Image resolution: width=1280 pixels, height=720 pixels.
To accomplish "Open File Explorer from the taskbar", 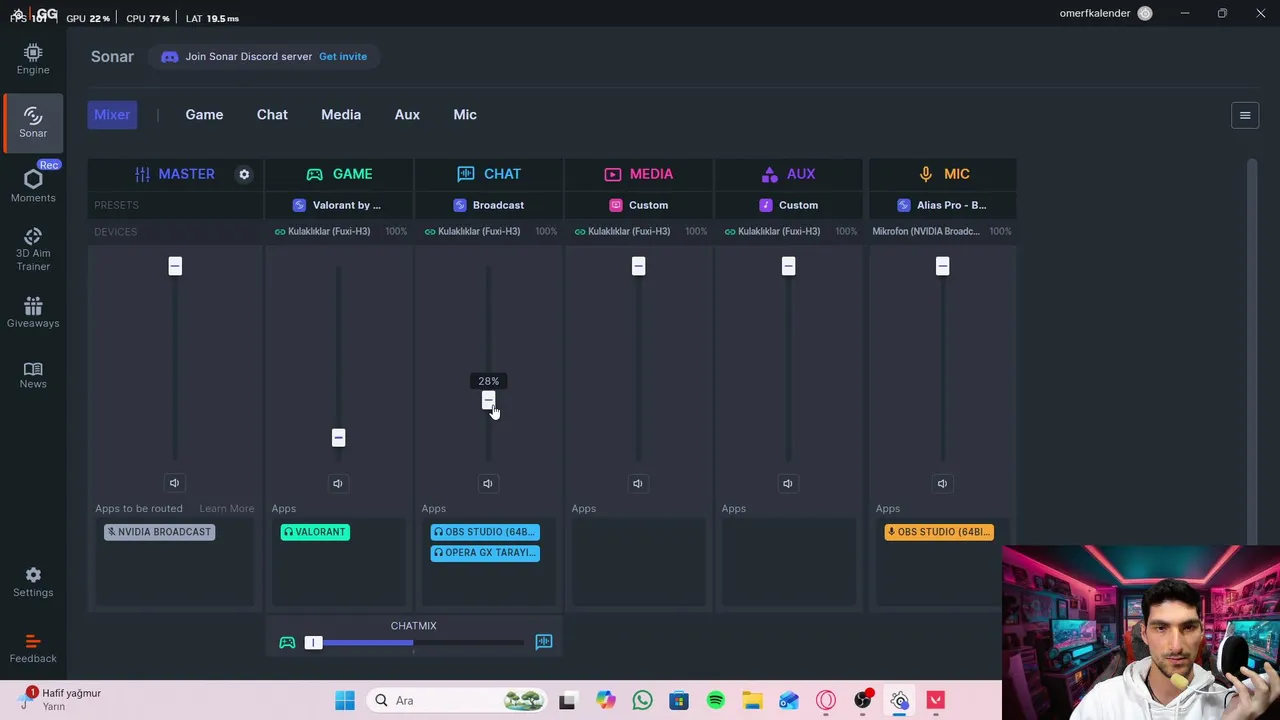I will click(x=752, y=701).
